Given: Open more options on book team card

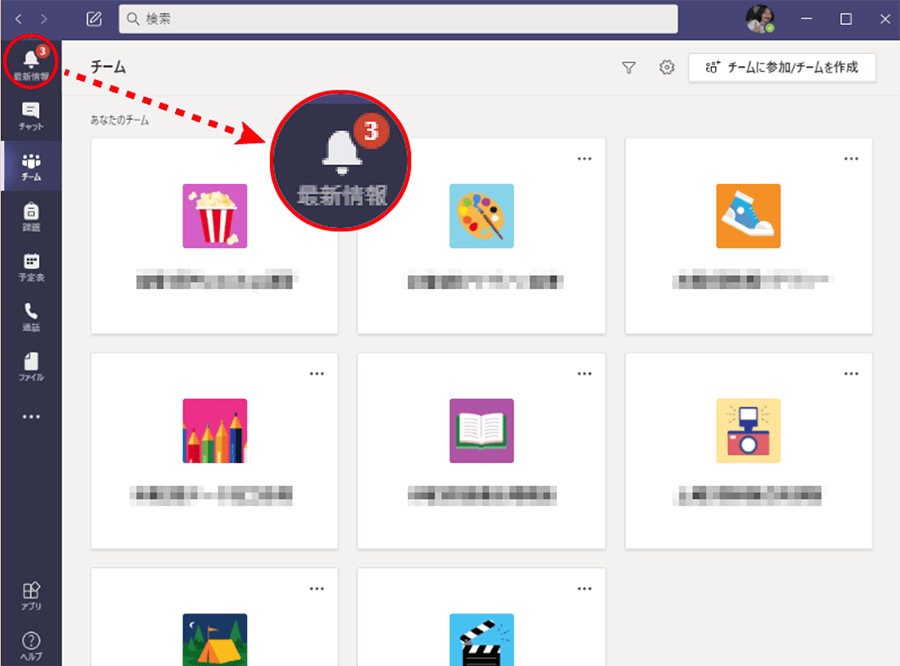Looking at the screenshot, I should coord(584,374).
